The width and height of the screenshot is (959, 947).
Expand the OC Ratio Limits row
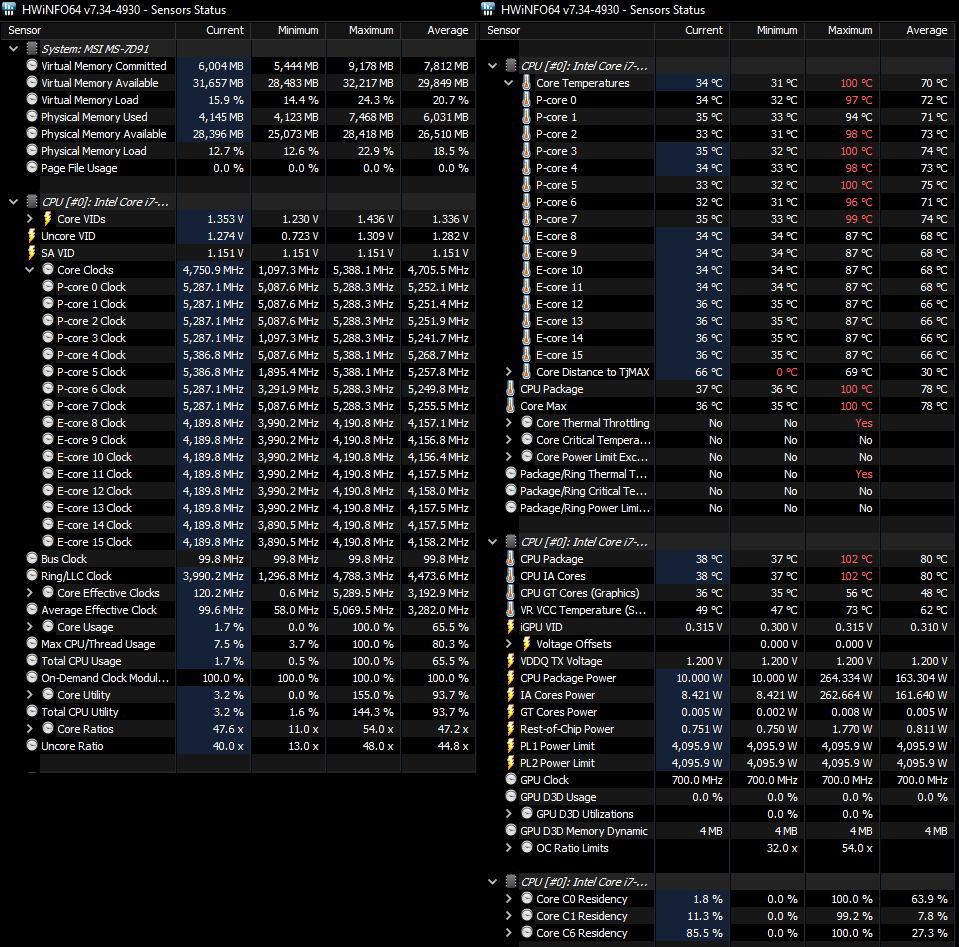tap(508, 847)
